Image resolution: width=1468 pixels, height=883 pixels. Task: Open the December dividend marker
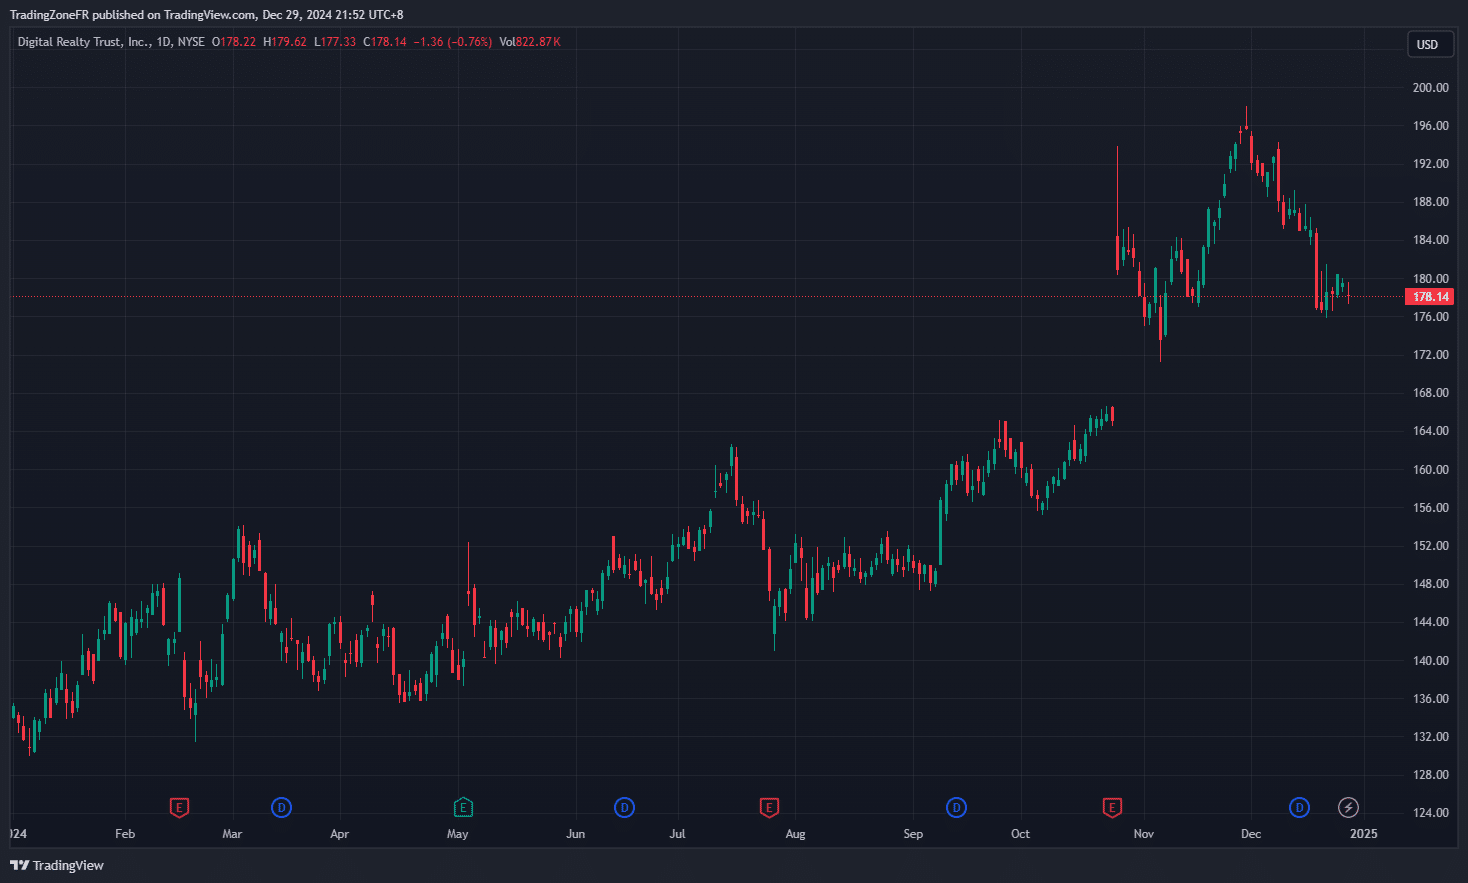(1299, 807)
